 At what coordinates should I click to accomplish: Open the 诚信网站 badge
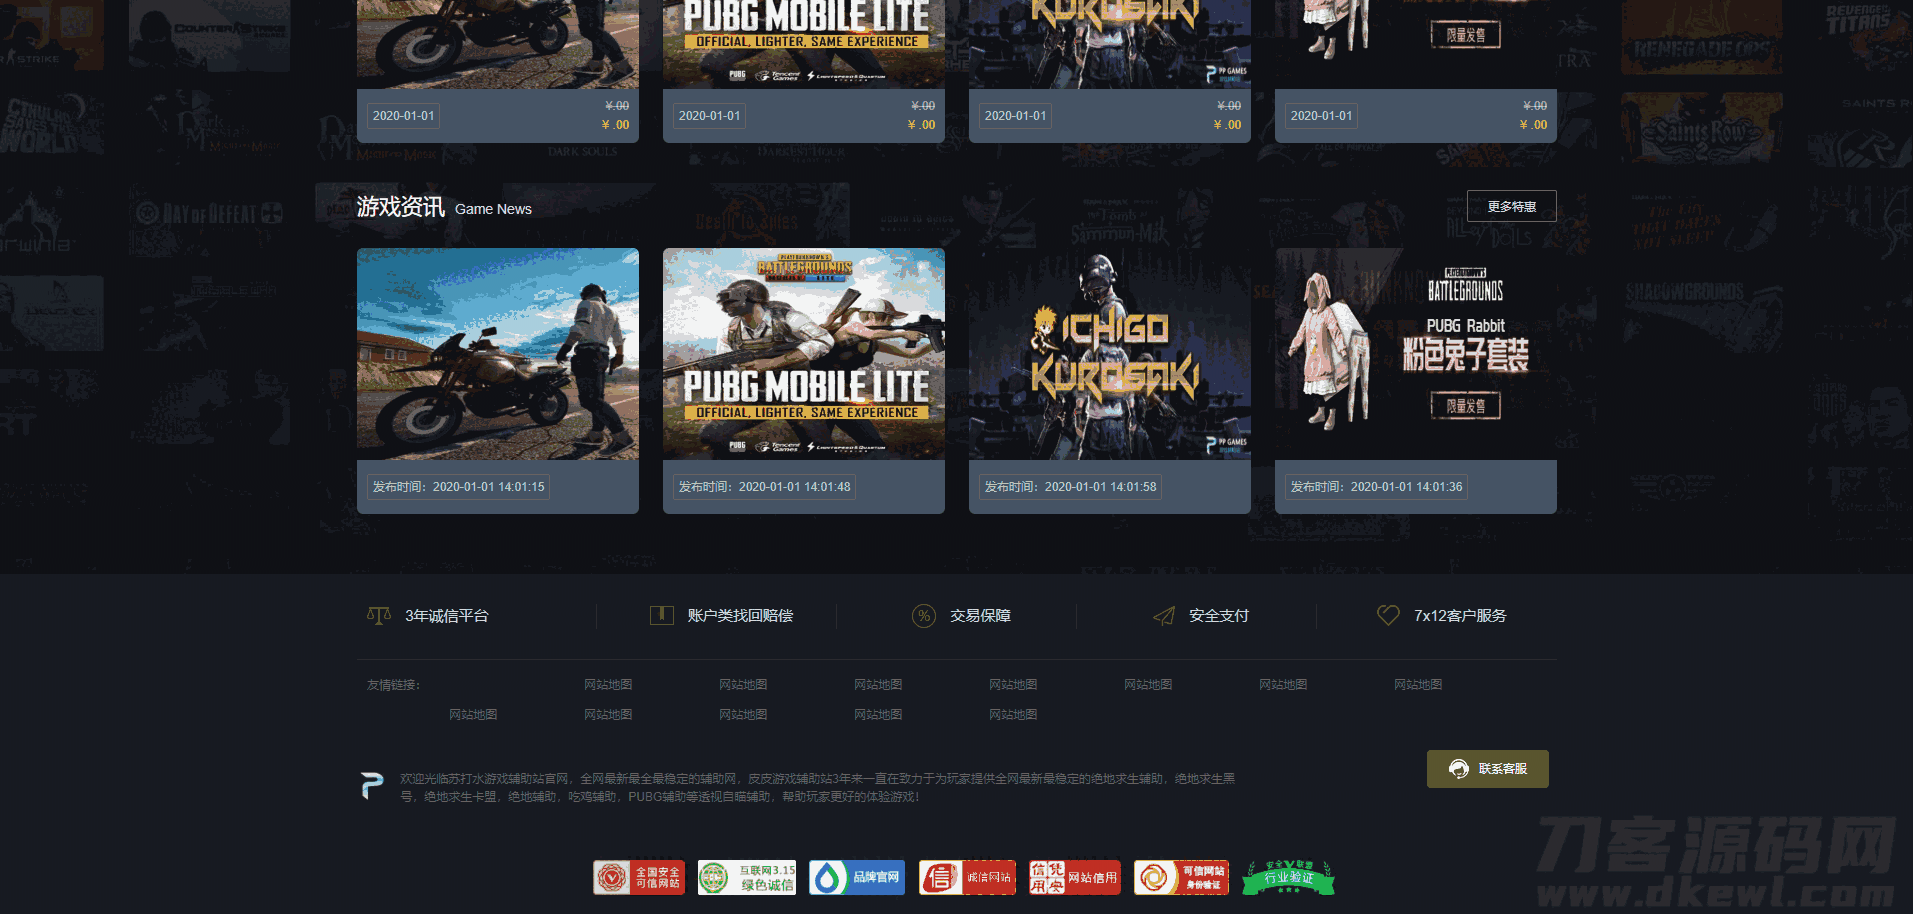(967, 877)
